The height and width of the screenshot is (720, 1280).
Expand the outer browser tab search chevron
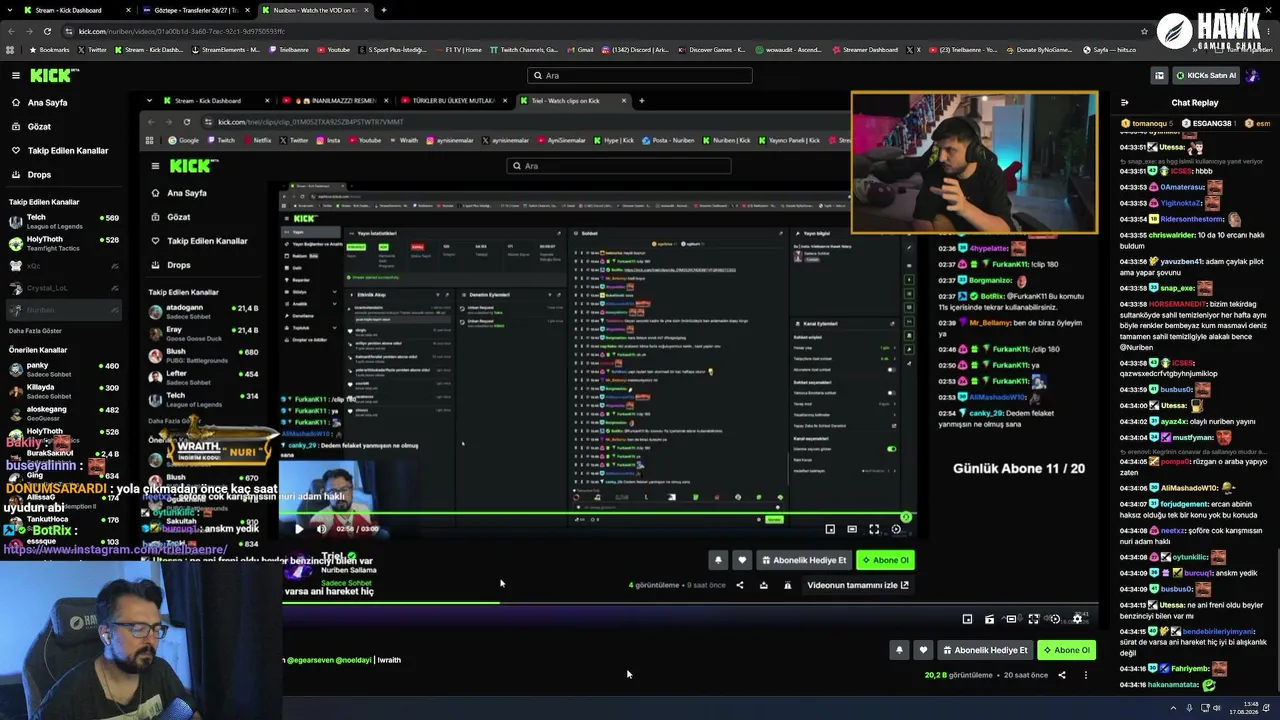(x=11, y=10)
